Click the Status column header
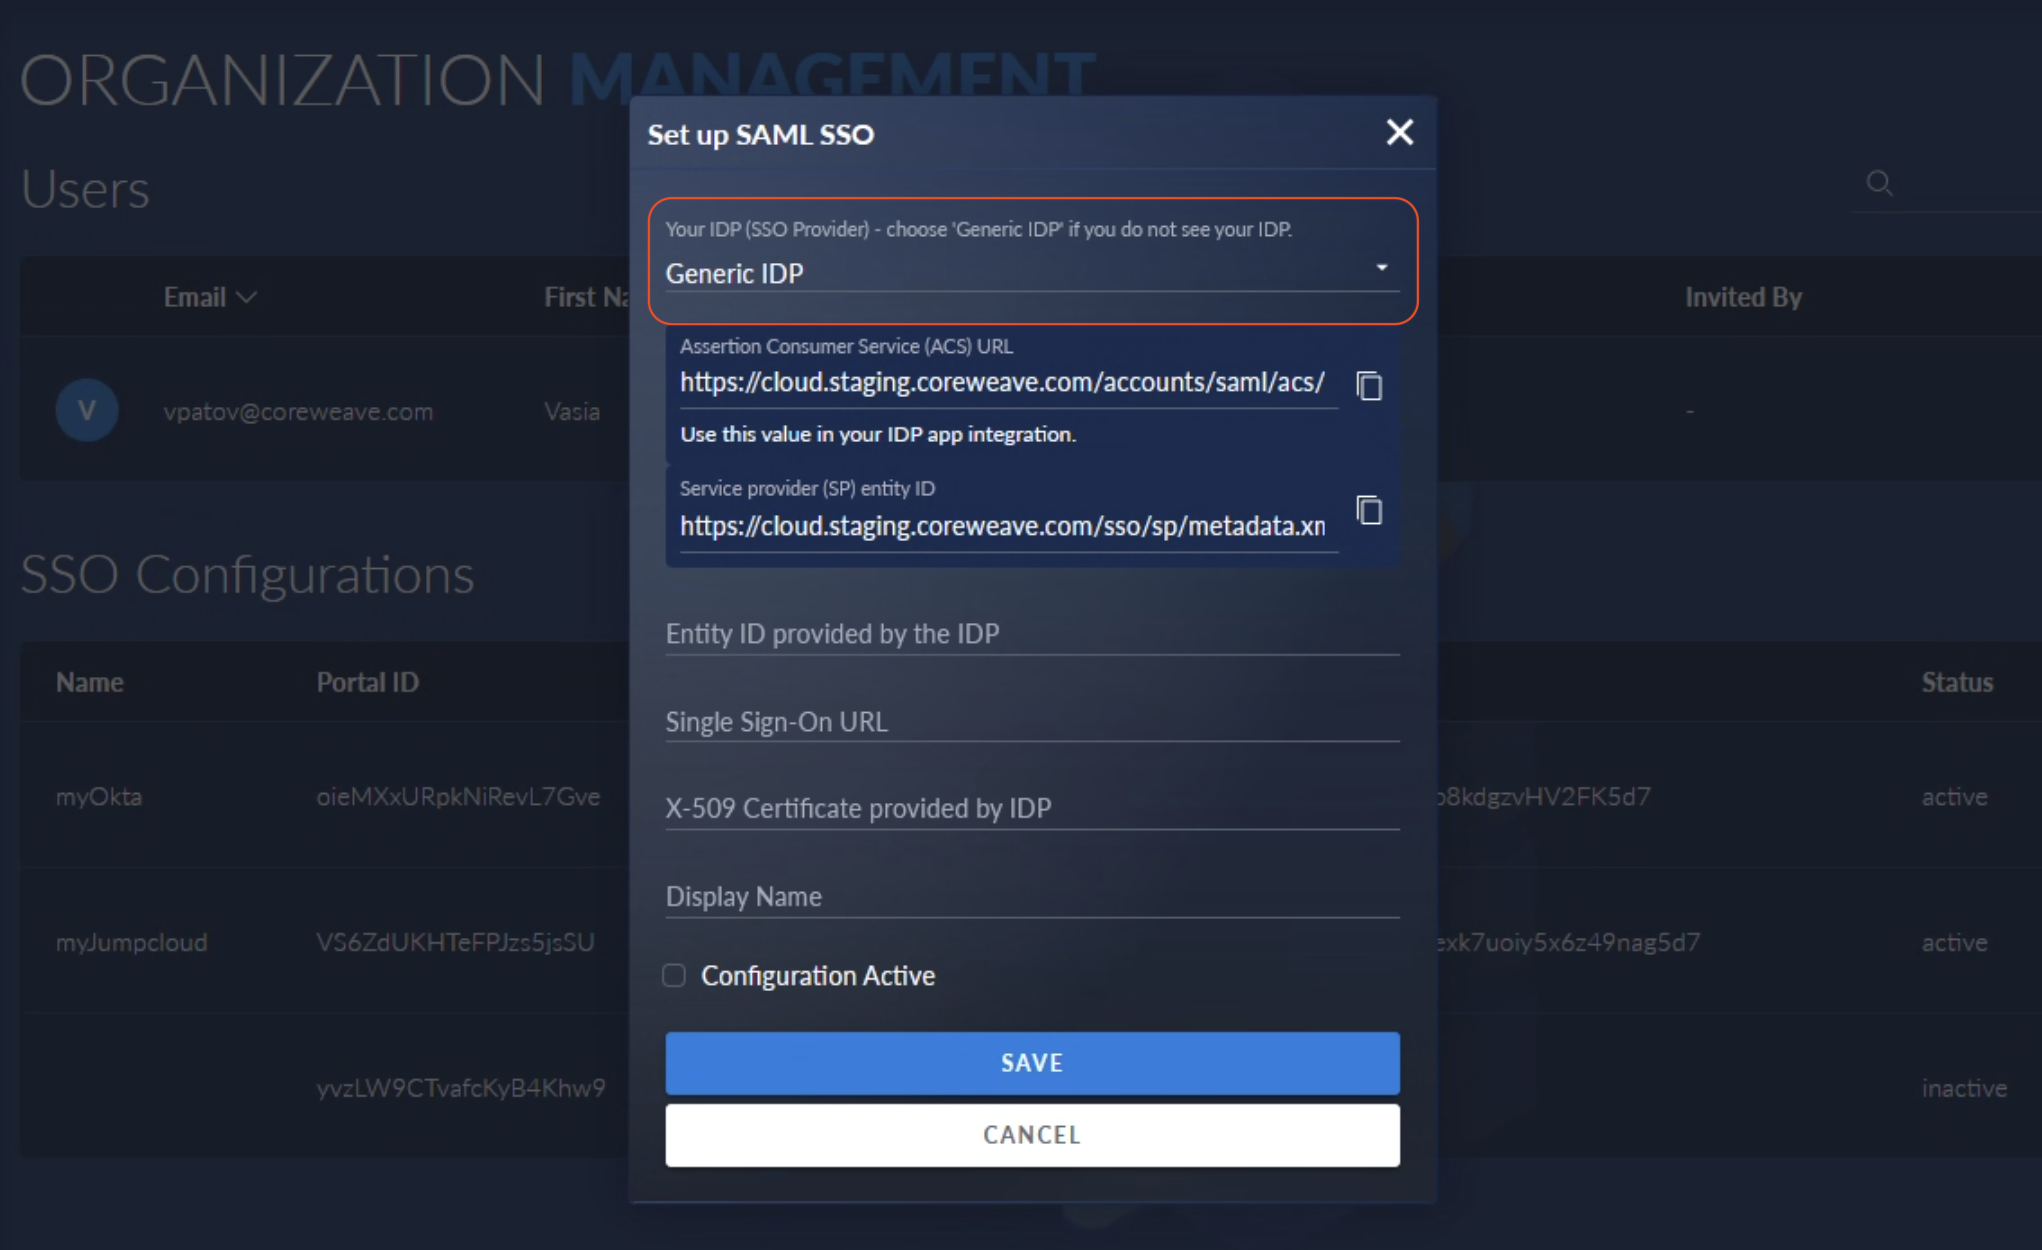This screenshot has width=2042, height=1250. click(x=1957, y=682)
